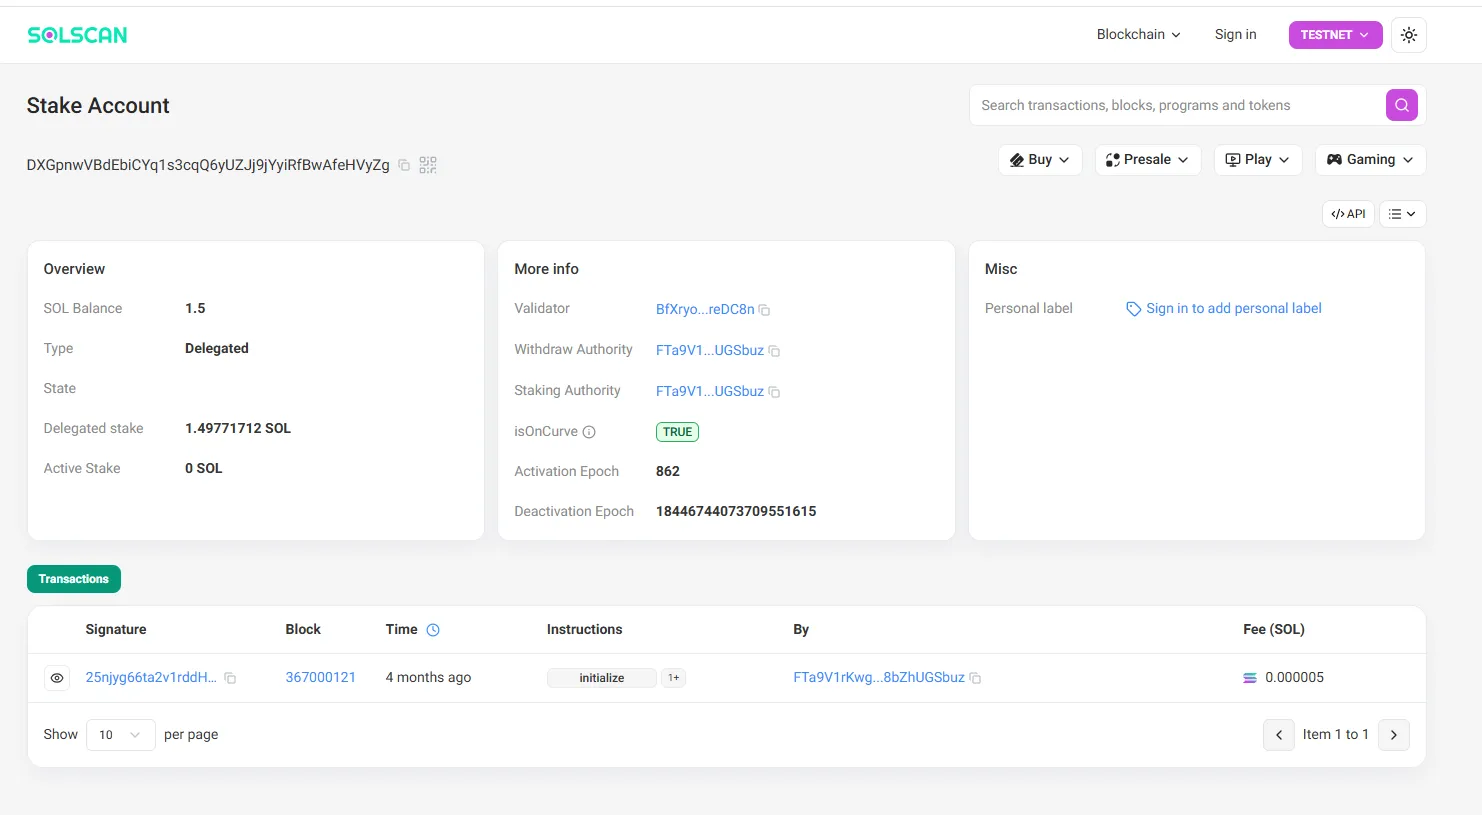The width and height of the screenshot is (1482, 815).
Task: Open the list view options dropdown
Action: click(1402, 214)
